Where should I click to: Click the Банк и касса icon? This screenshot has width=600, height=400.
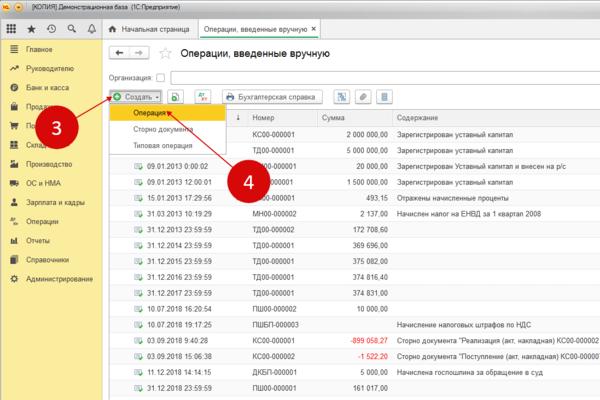pyautogui.click(x=14, y=87)
